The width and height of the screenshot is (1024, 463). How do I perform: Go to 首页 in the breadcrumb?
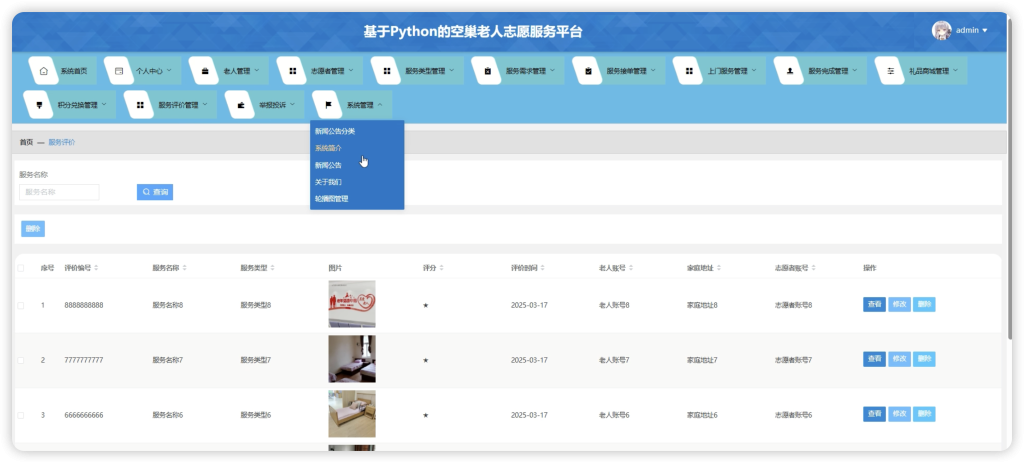pos(26,142)
